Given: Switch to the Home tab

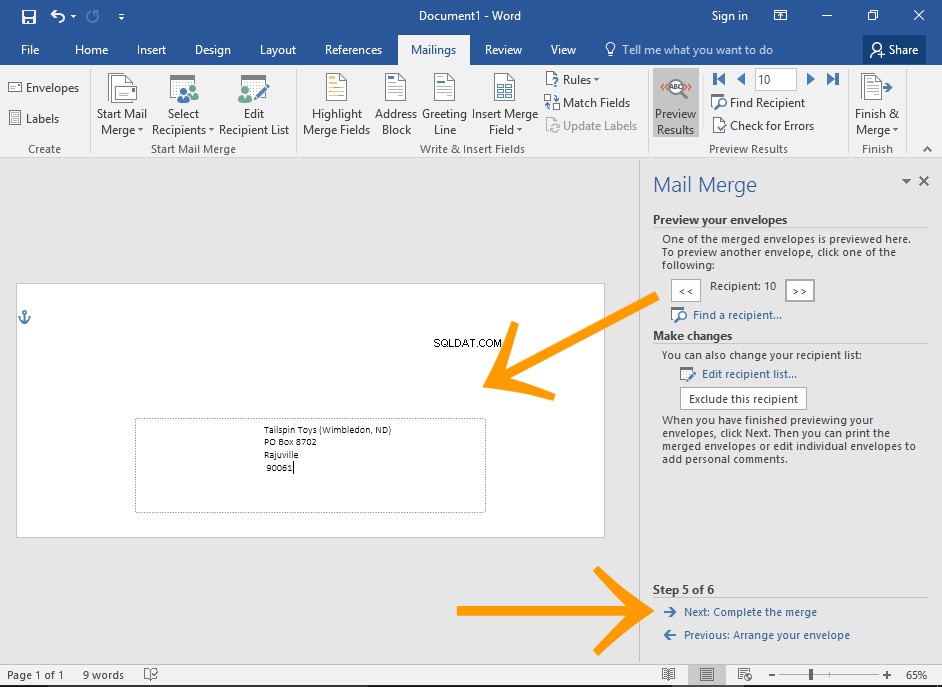Looking at the screenshot, I should pos(91,50).
